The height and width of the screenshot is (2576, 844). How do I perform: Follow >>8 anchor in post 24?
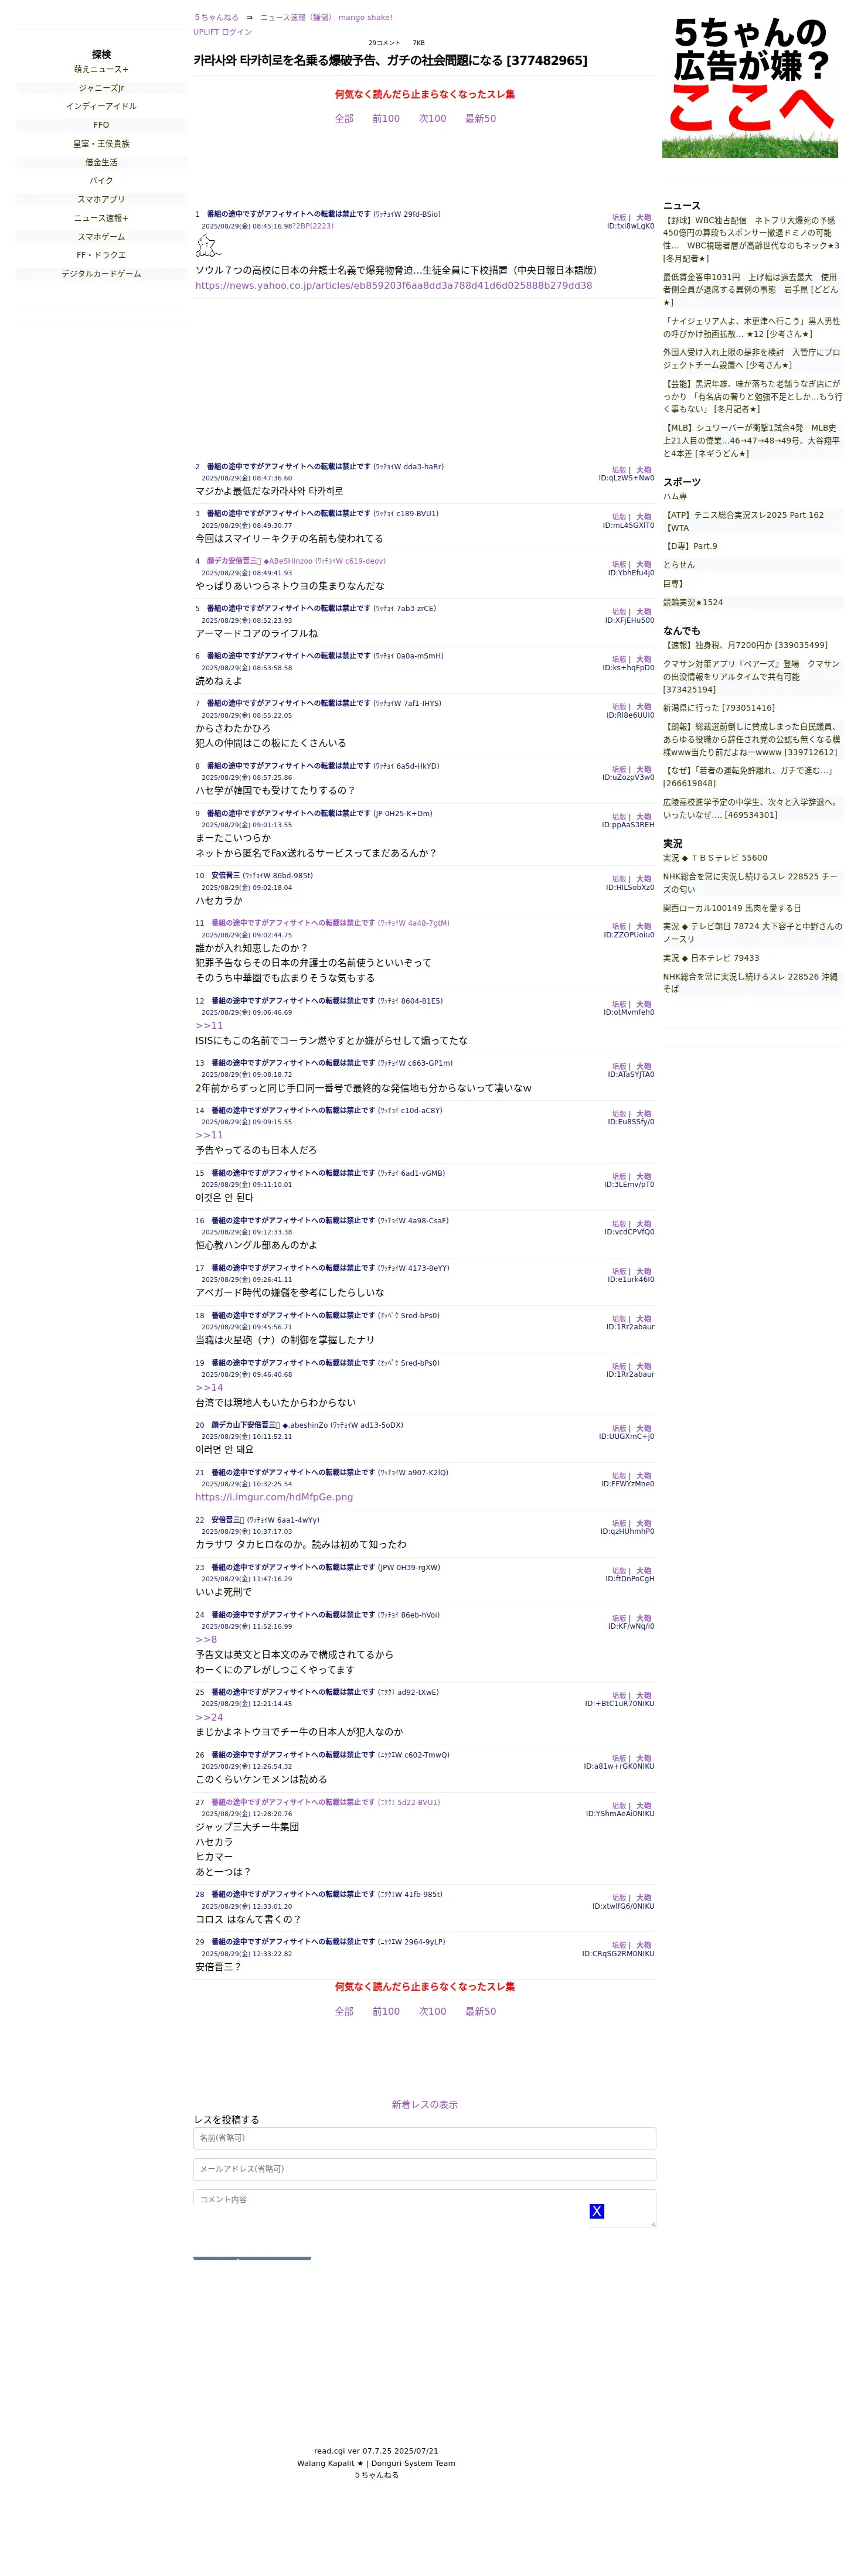[206, 1639]
